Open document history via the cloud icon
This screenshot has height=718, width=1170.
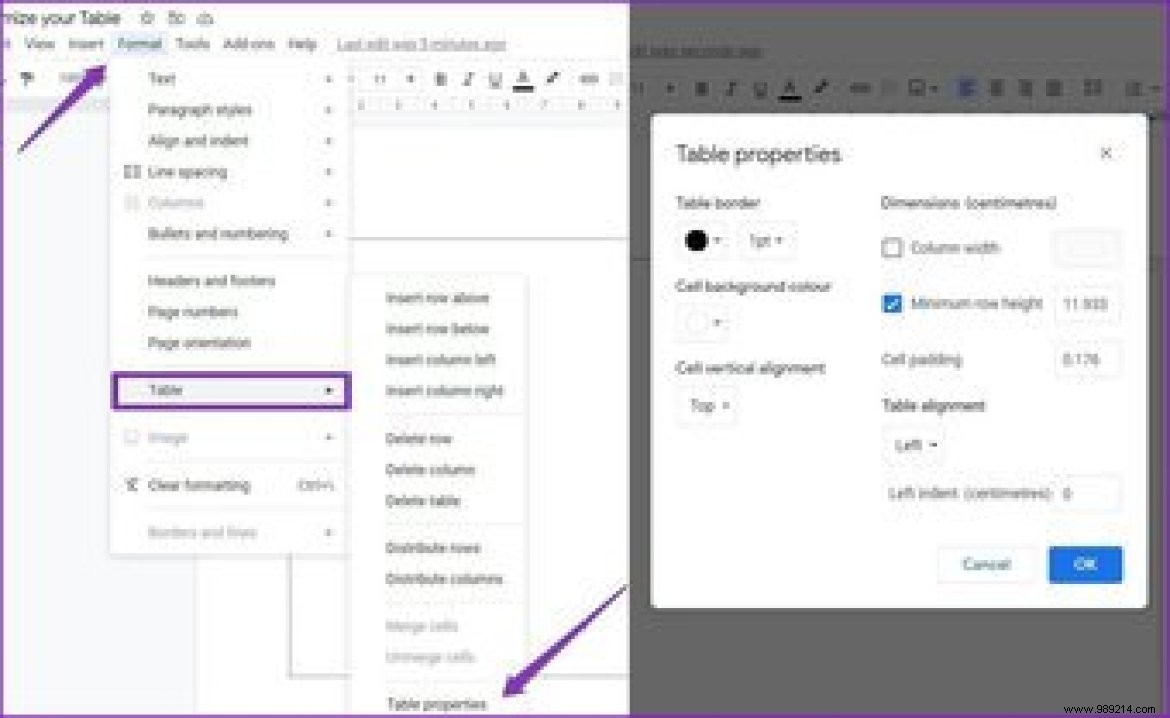[206, 18]
